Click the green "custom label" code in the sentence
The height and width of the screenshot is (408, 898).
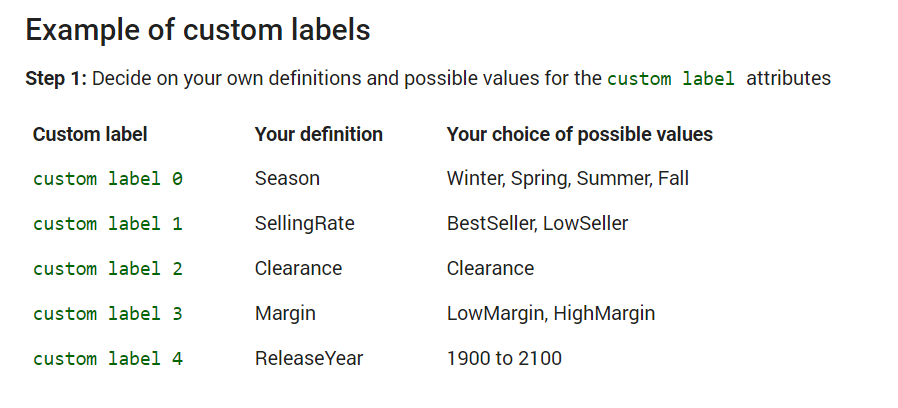click(671, 78)
